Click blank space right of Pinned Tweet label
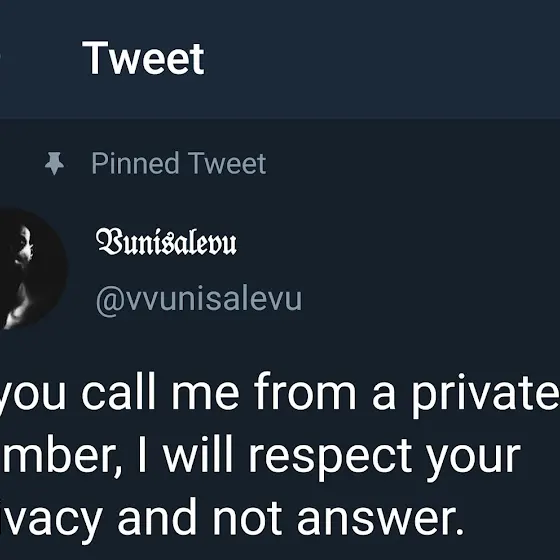Viewport: 560px width, 560px height. click(x=411, y=163)
